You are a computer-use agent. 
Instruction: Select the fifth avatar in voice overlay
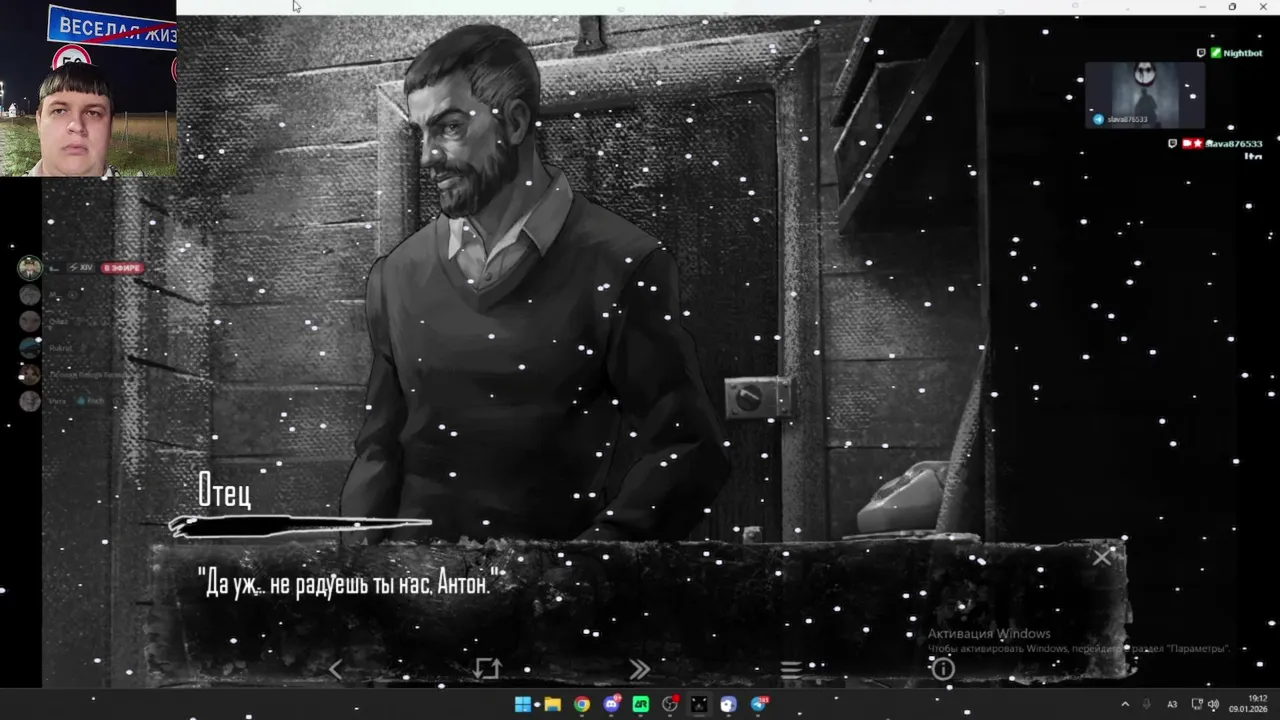click(30, 374)
